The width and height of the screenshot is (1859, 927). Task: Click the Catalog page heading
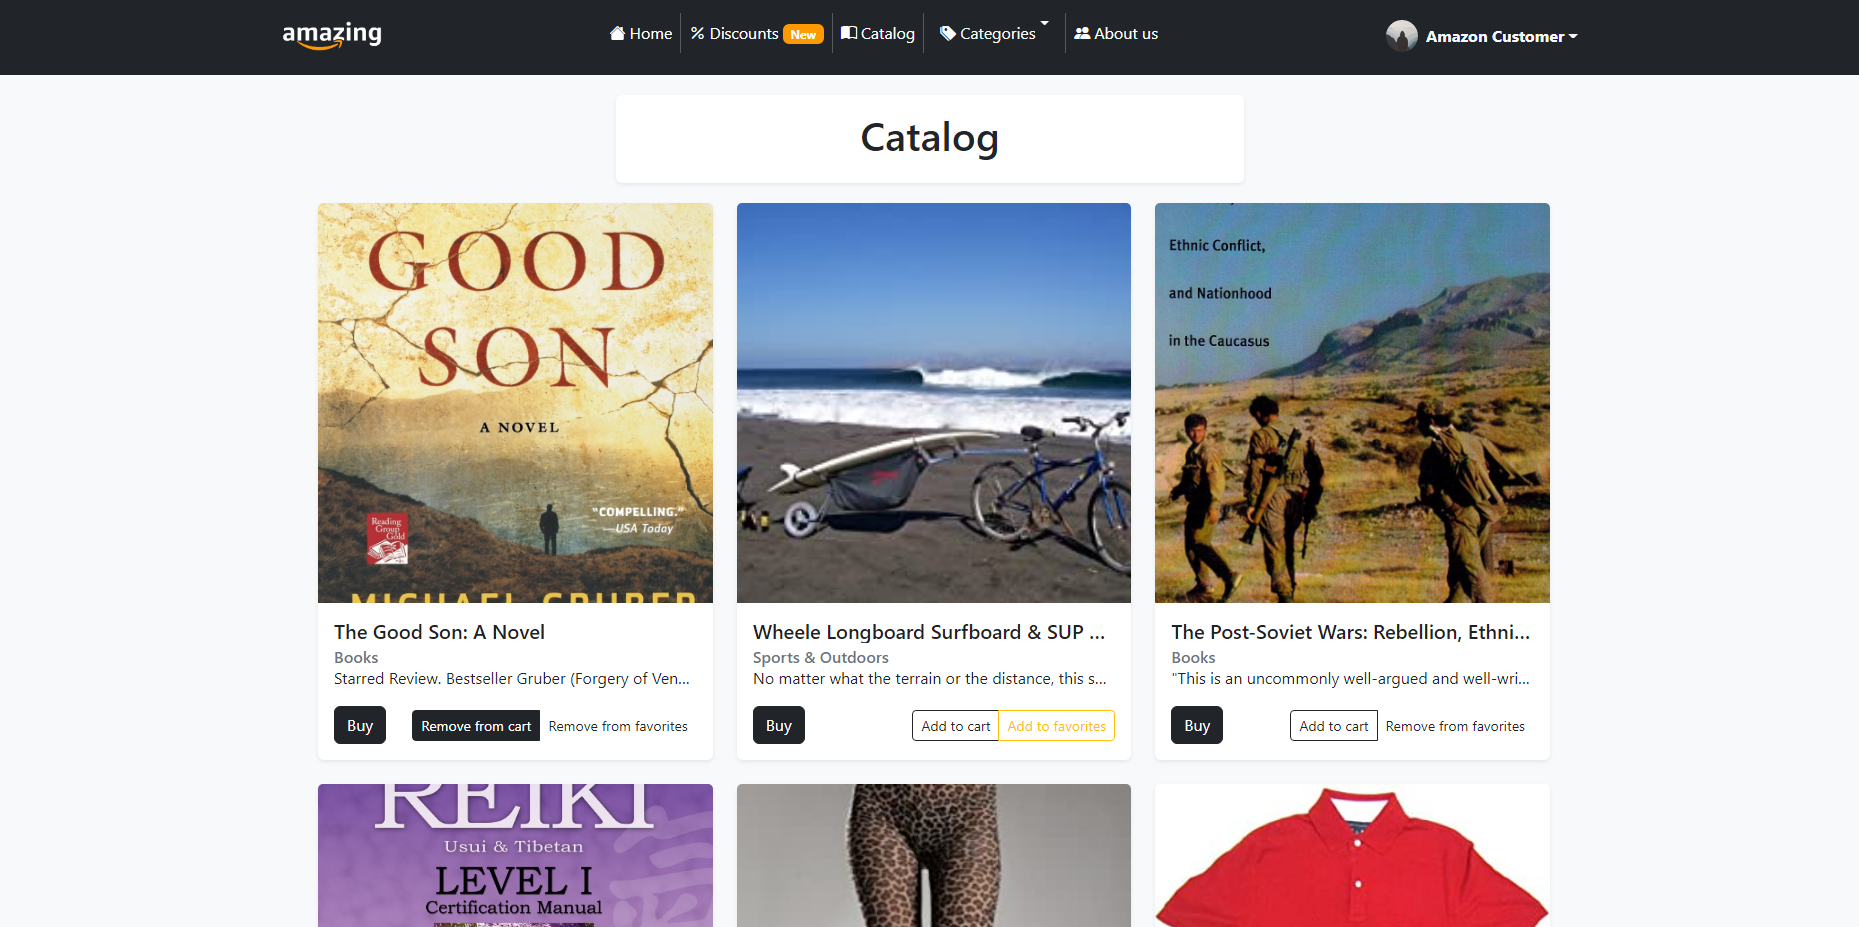click(x=930, y=138)
